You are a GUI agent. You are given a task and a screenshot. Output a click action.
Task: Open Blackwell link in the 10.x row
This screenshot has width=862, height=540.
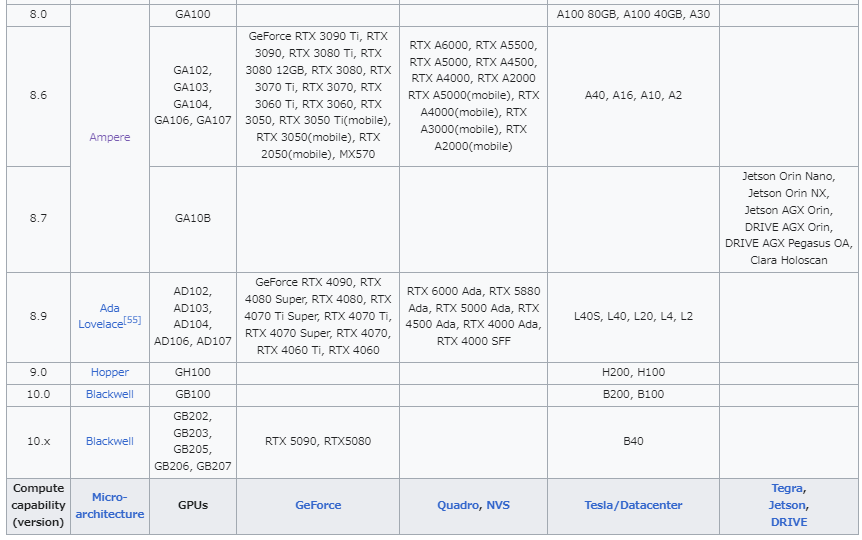[x=109, y=441]
